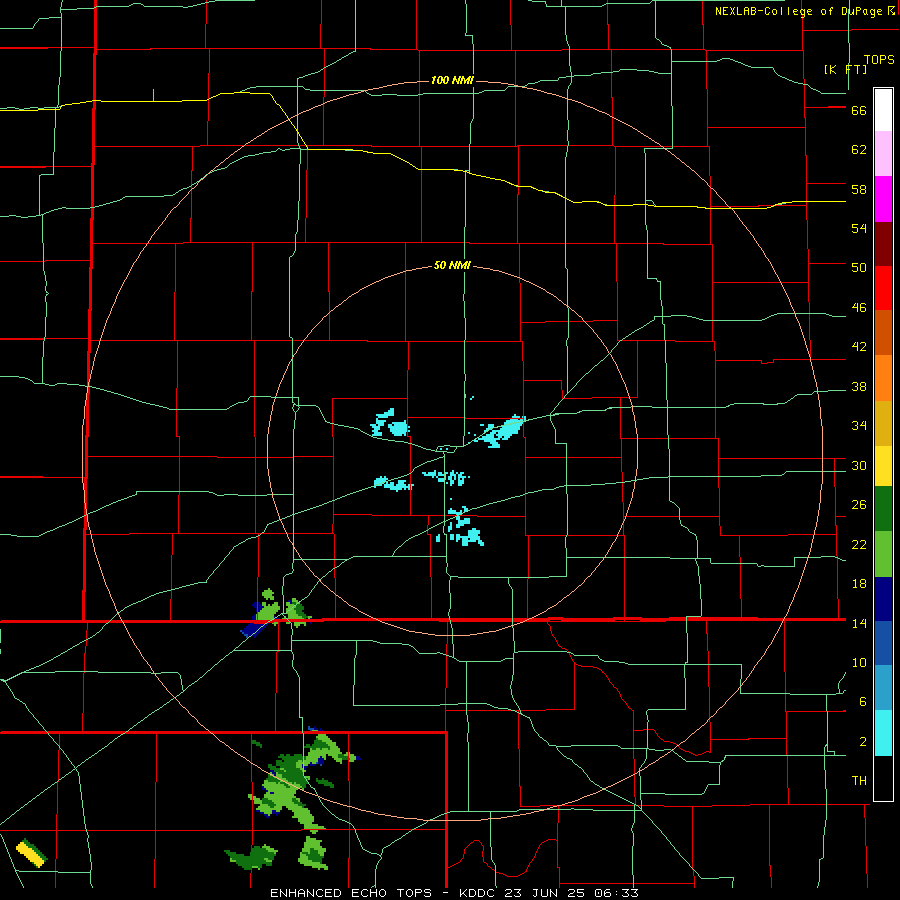Screen dimensions: 900x900
Task: Click the 30 value on the legend
Action: click(859, 465)
